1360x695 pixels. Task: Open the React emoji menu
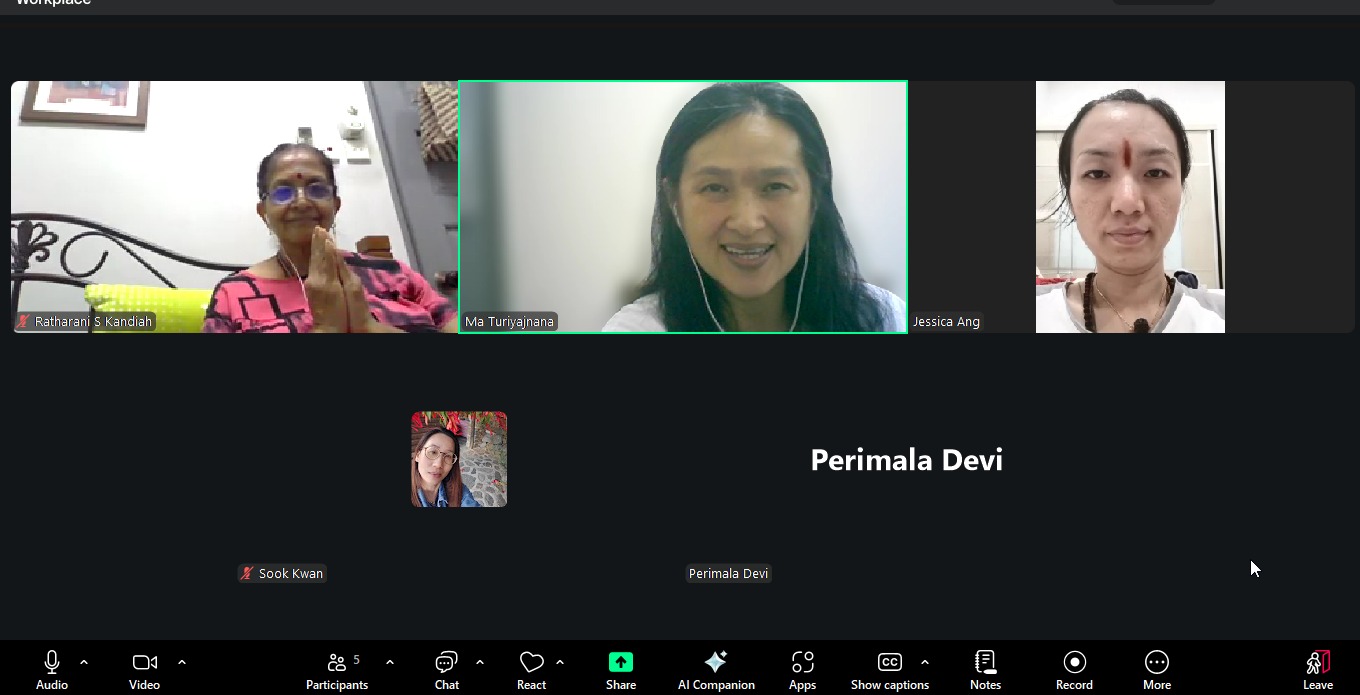[531, 663]
